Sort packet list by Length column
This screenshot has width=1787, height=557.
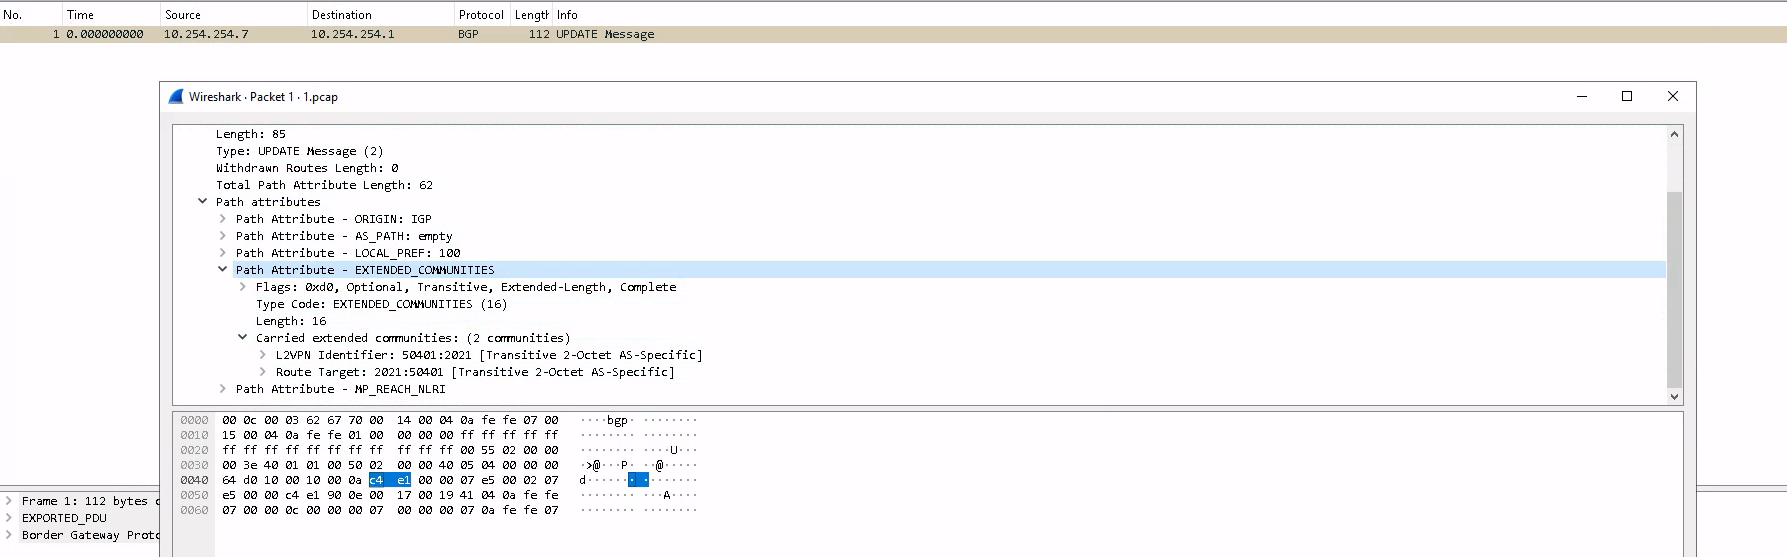(531, 15)
